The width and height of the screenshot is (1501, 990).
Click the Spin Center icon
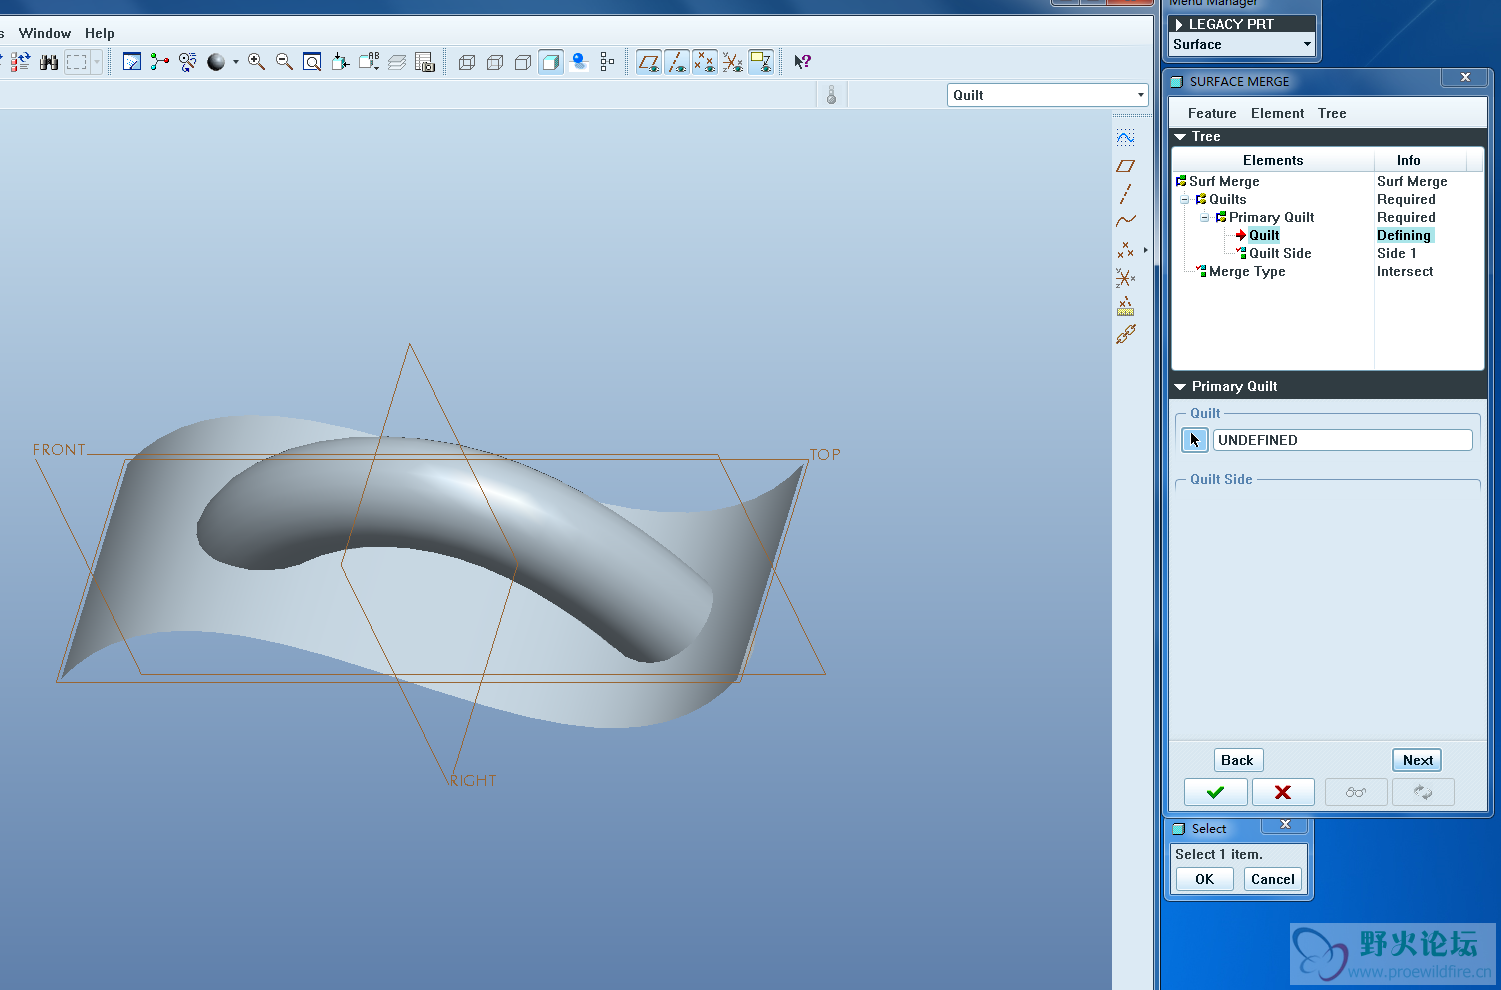coord(160,62)
